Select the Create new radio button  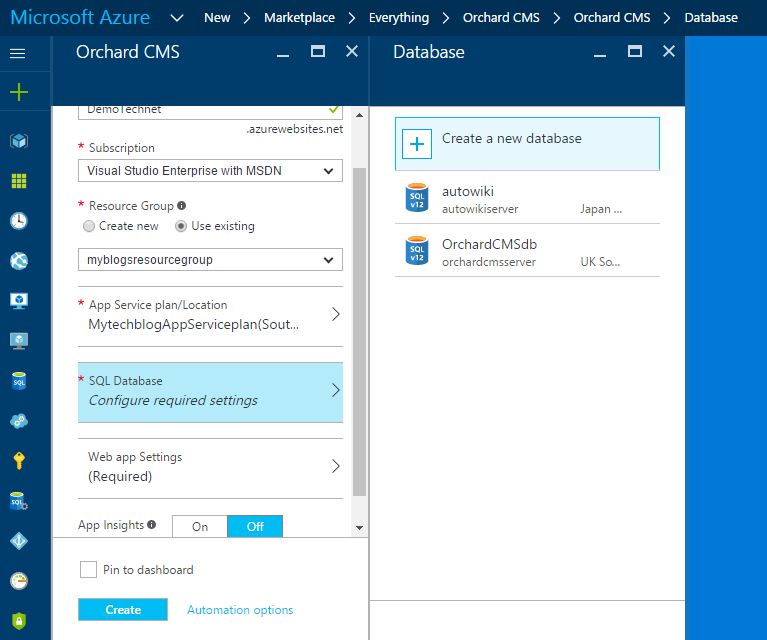point(89,226)
